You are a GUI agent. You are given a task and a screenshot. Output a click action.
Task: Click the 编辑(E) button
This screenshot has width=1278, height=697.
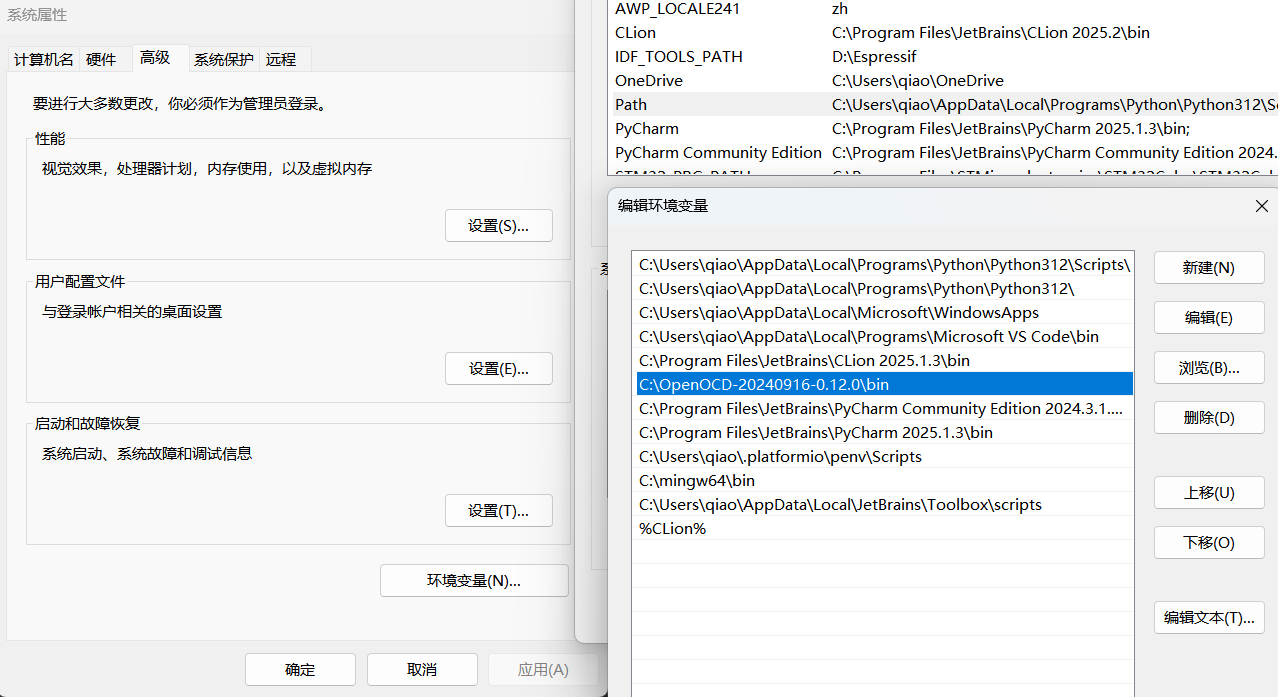1208,318
